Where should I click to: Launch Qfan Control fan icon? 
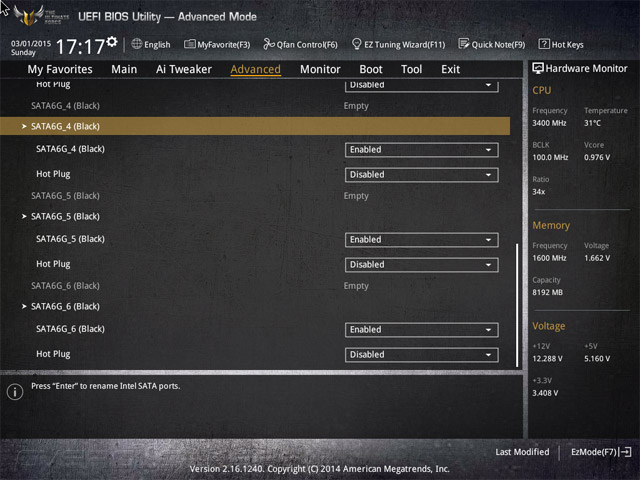click(x=269, y=44)
